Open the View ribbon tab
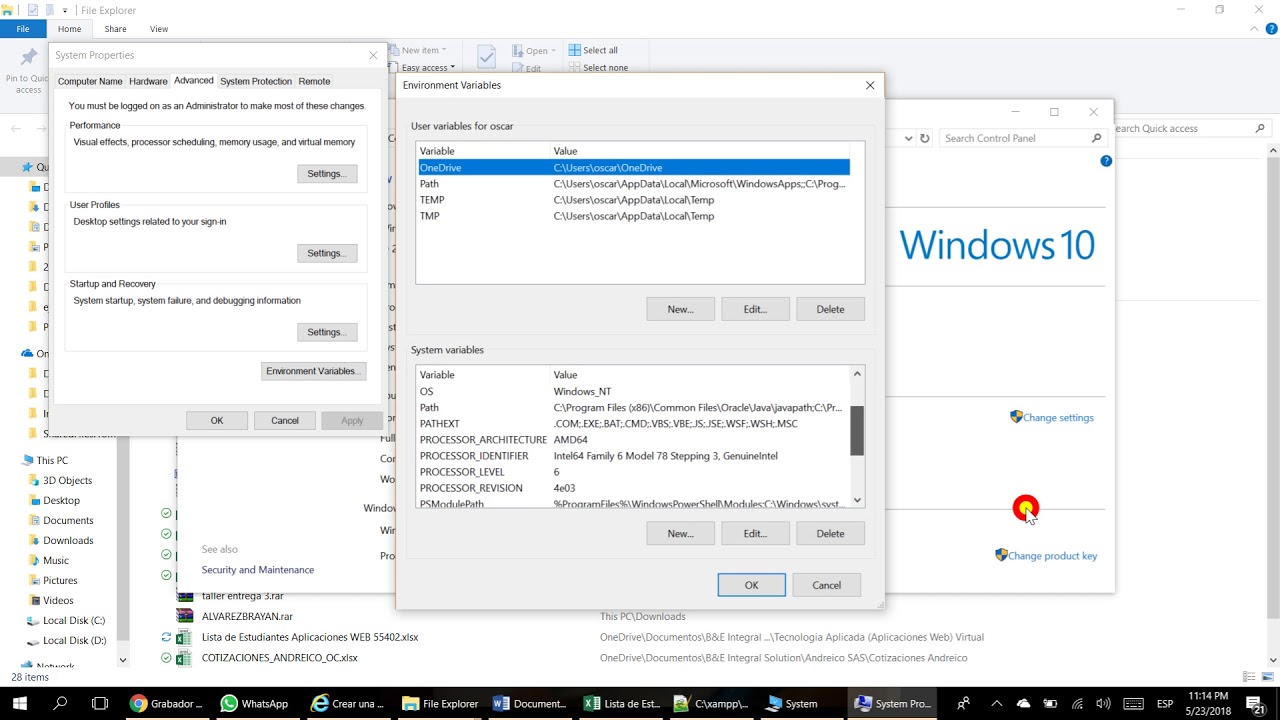Viewport: 1280px width, 720px height. point(159,29)
